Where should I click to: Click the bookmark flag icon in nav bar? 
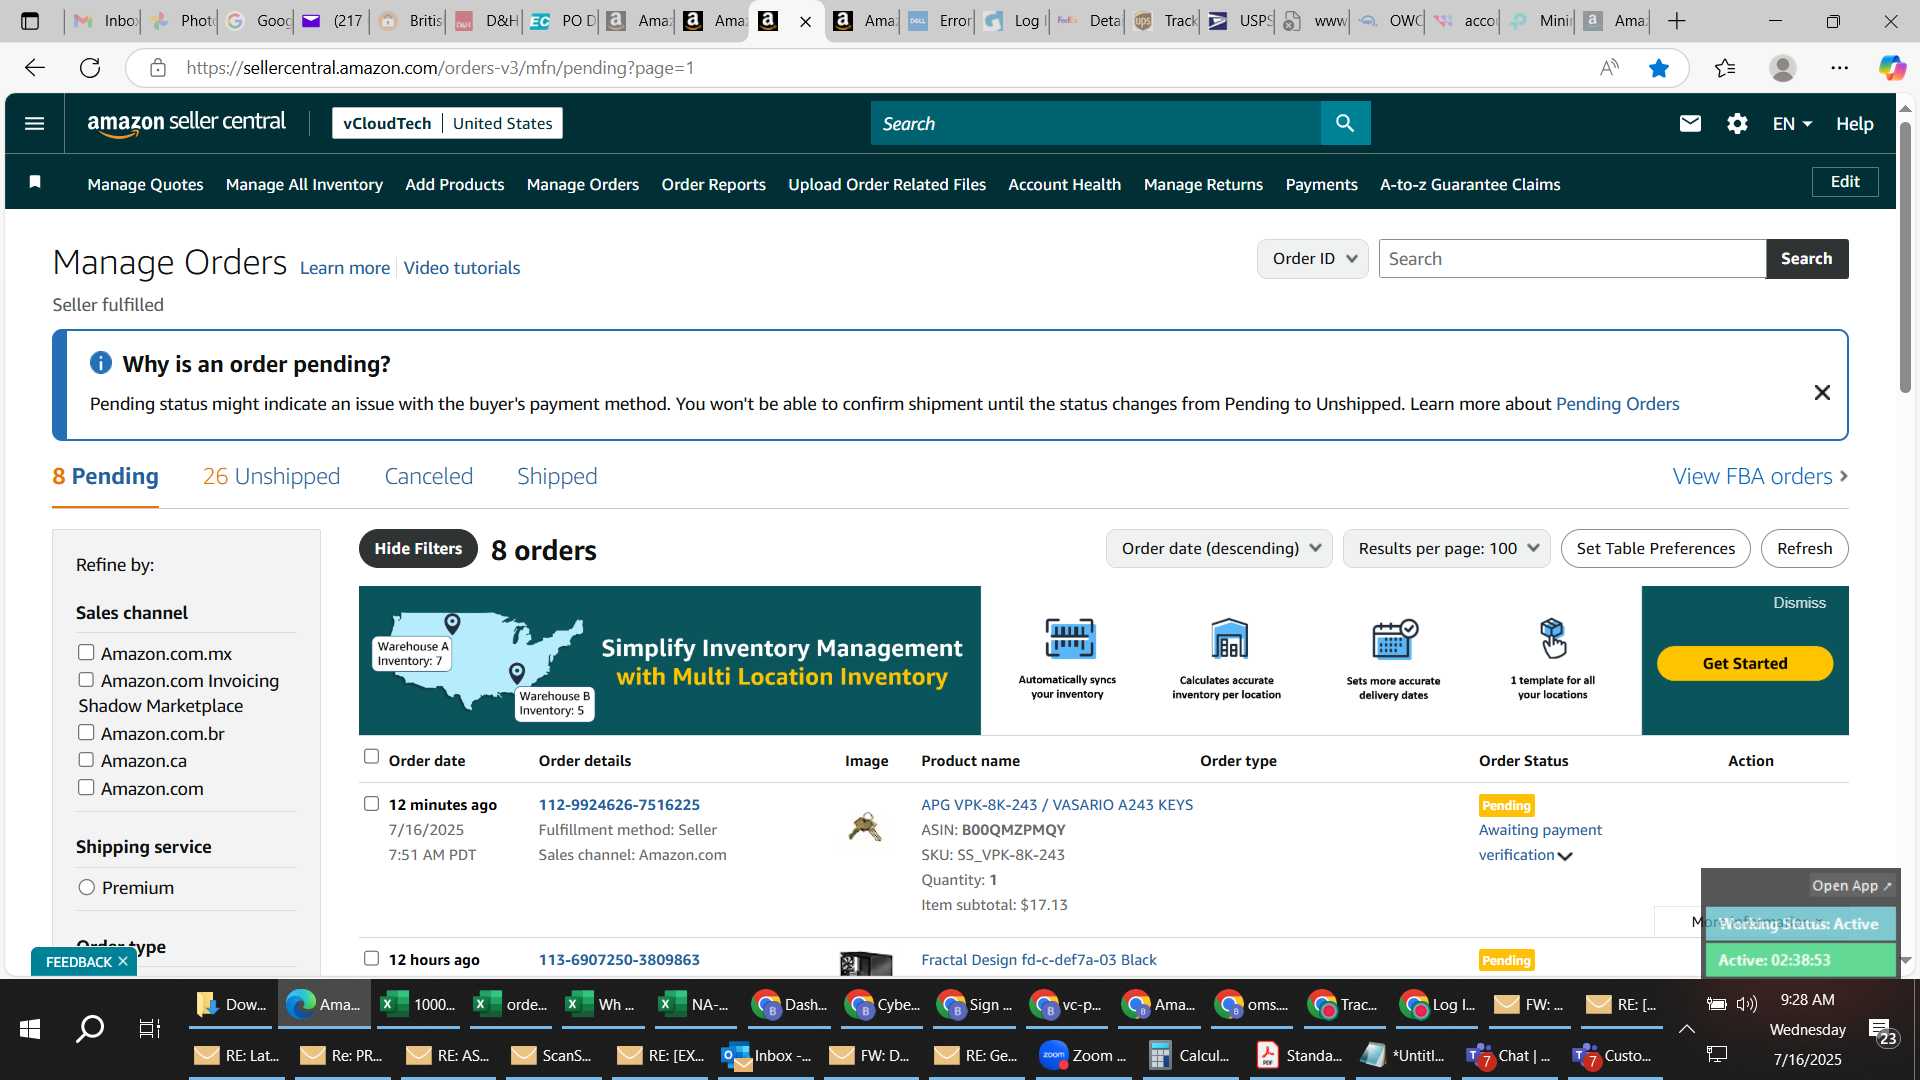click(35, 181)
